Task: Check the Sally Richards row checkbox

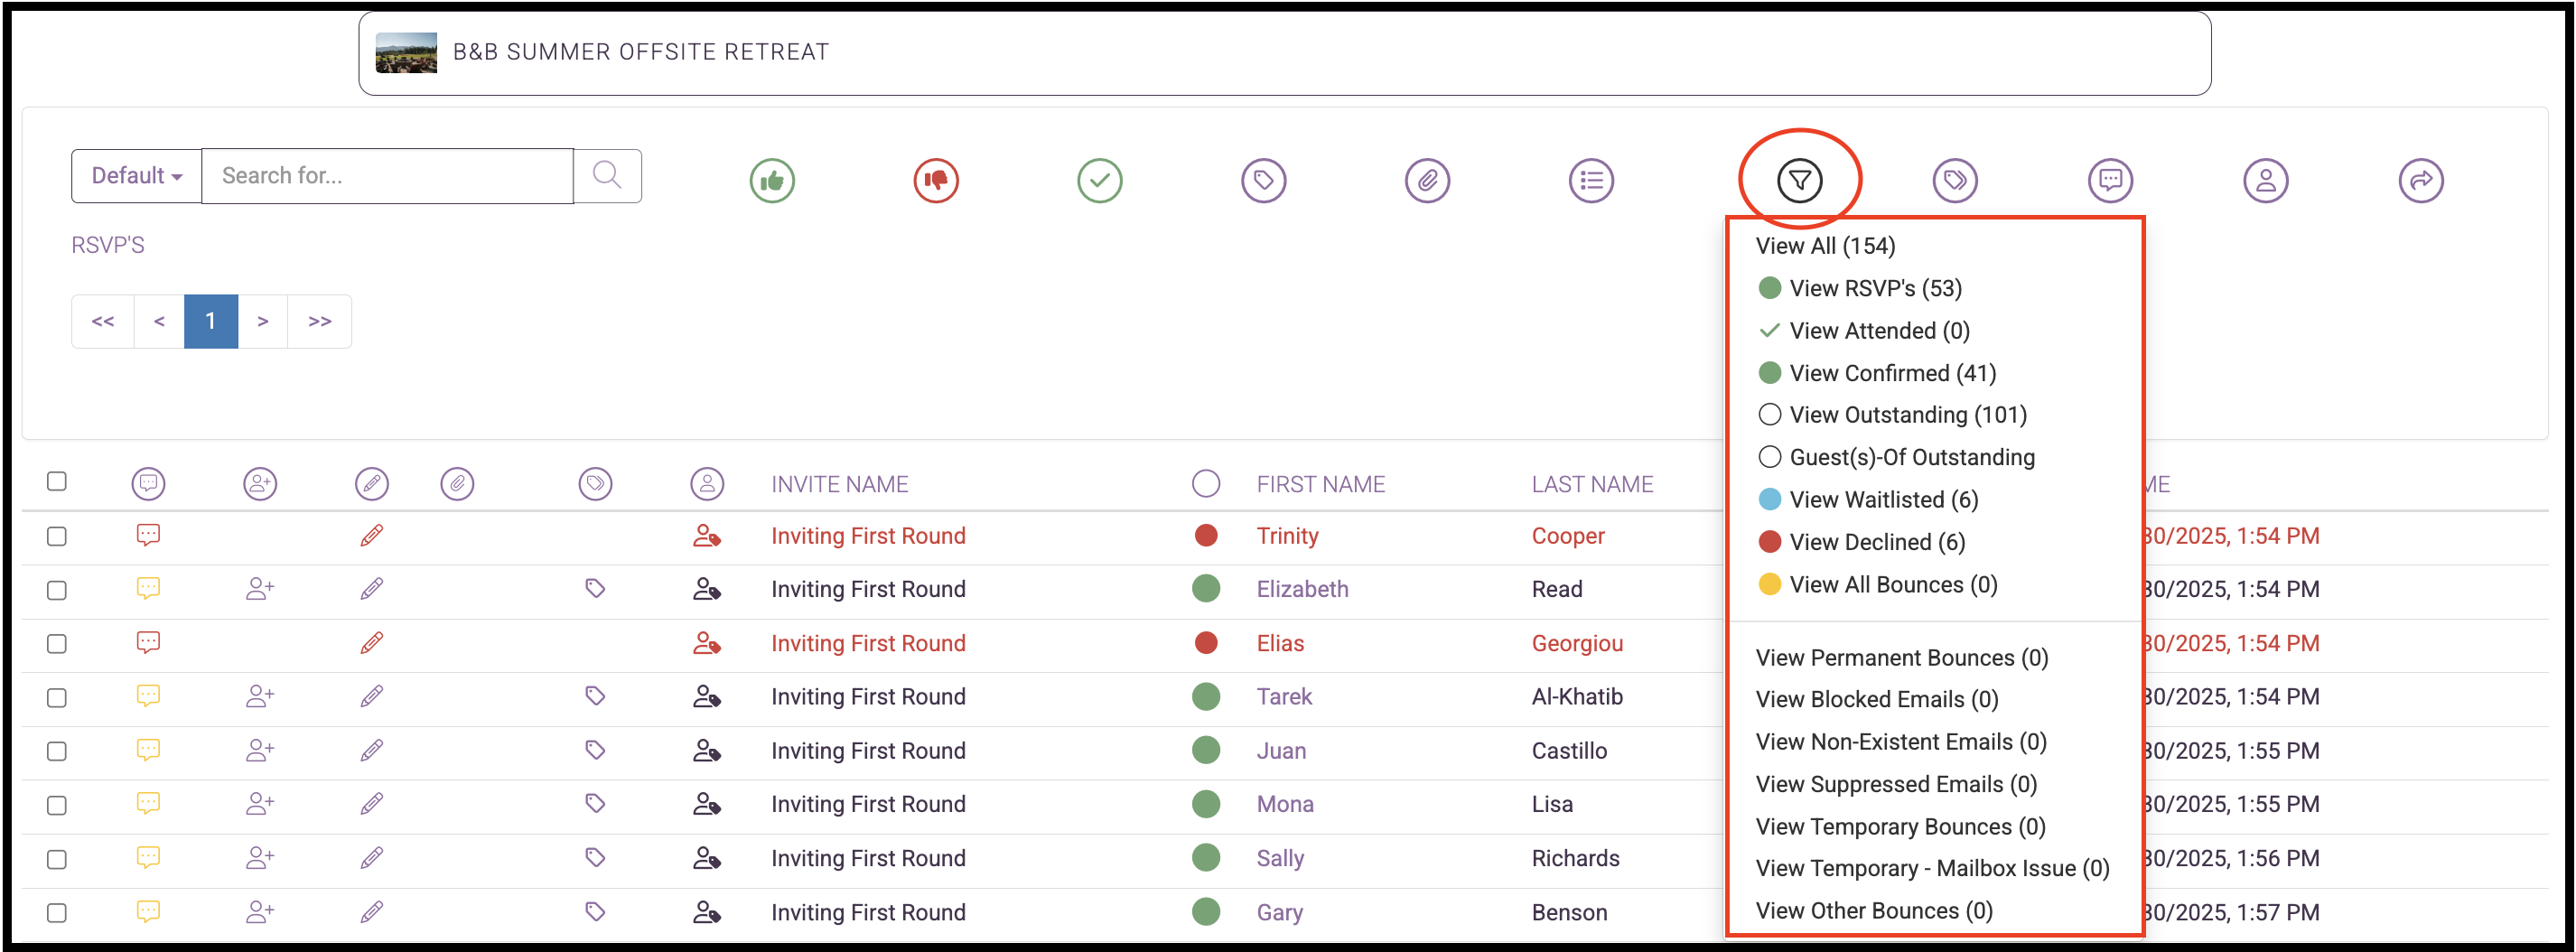Action: [x=57, y=859]
